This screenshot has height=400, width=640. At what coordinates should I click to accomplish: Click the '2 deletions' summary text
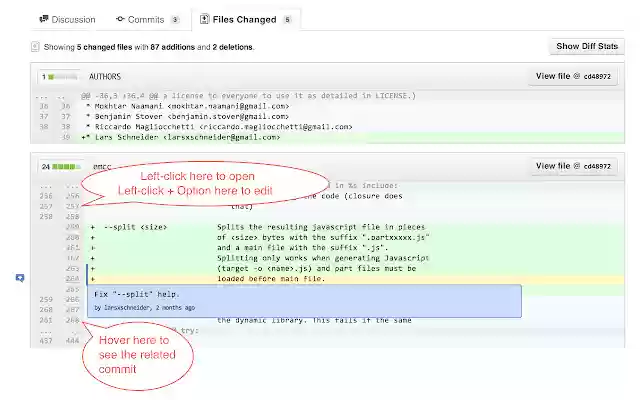point(233,47)
